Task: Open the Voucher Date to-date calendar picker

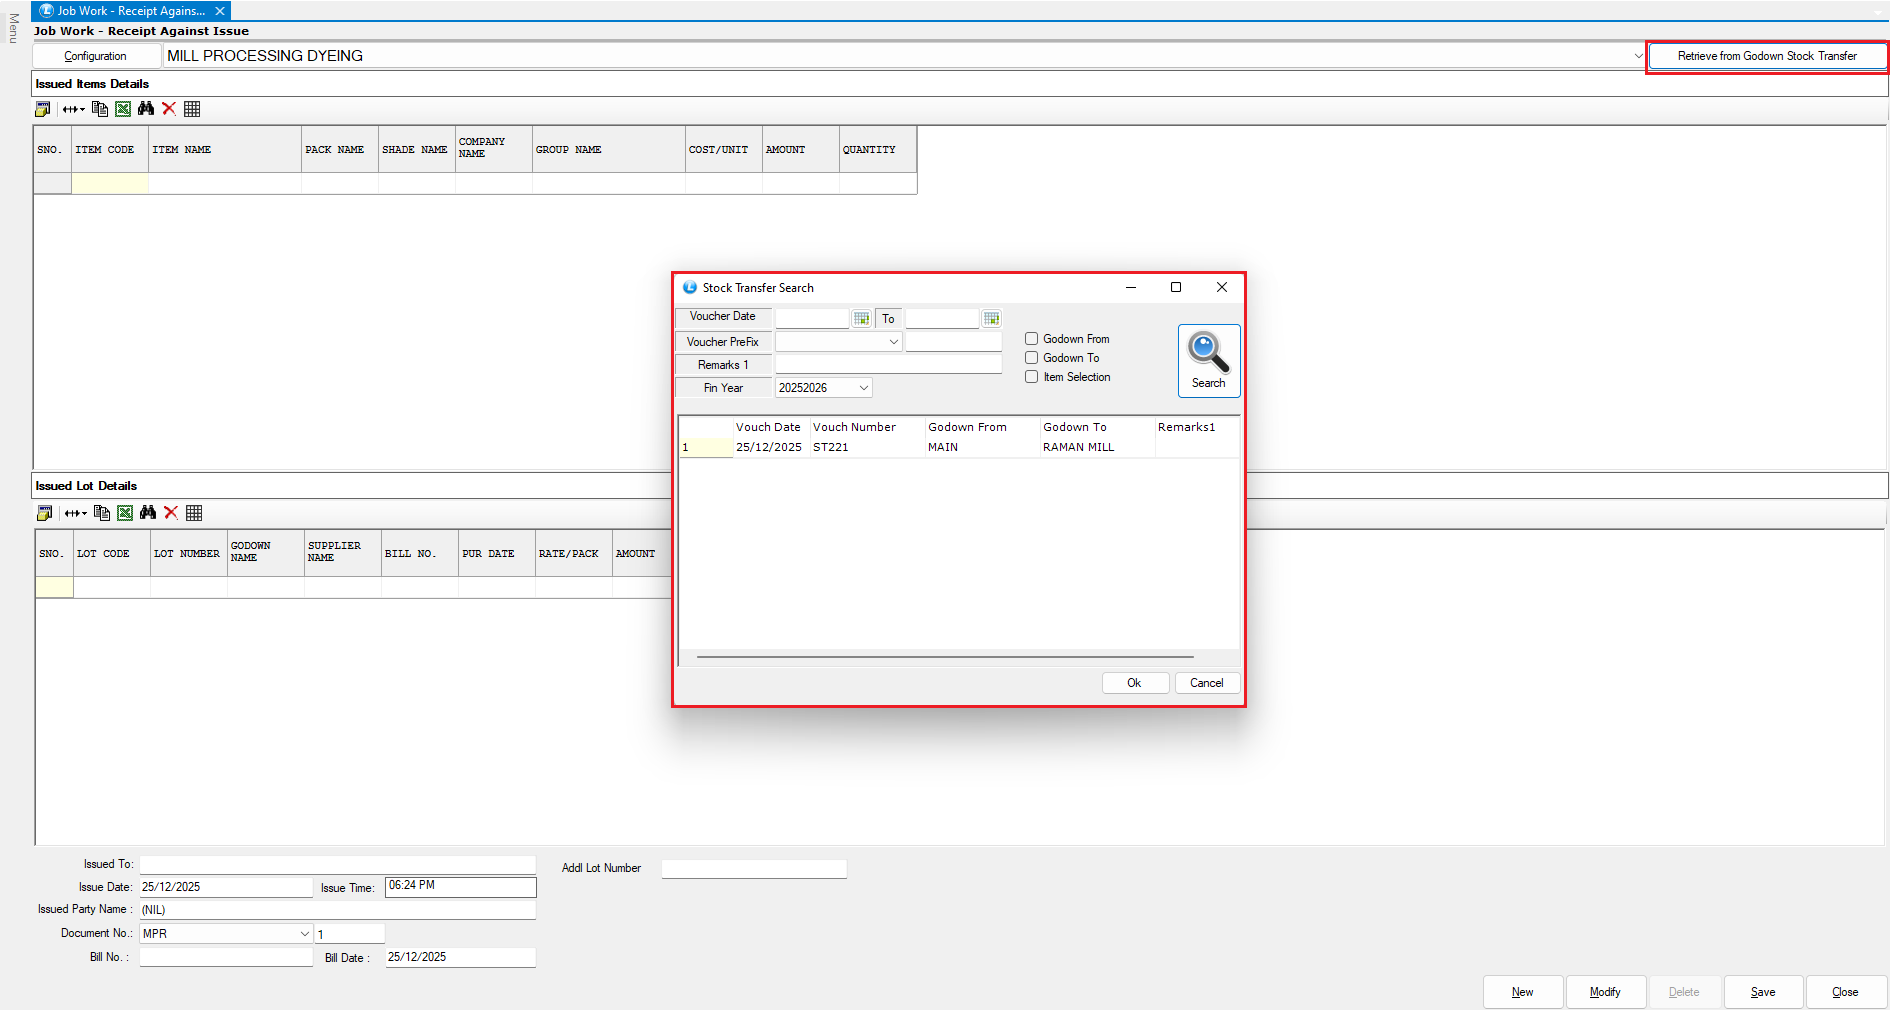Action: 991,319
